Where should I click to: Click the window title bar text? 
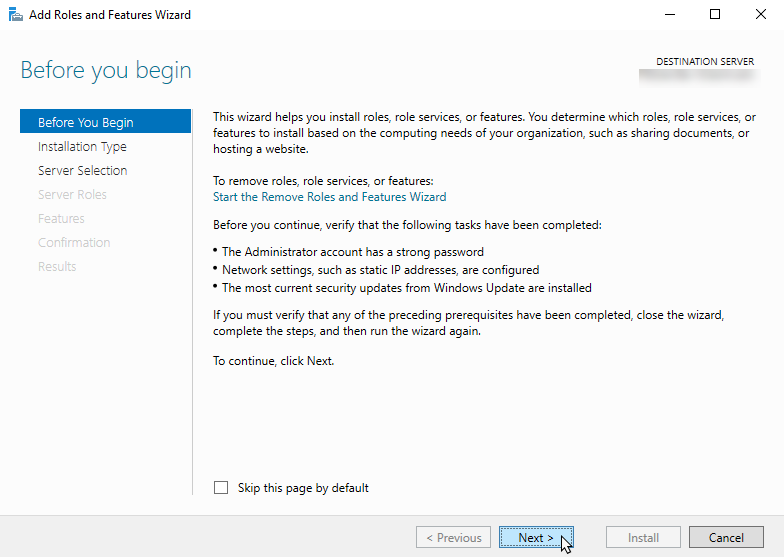[x=110, y=15]
